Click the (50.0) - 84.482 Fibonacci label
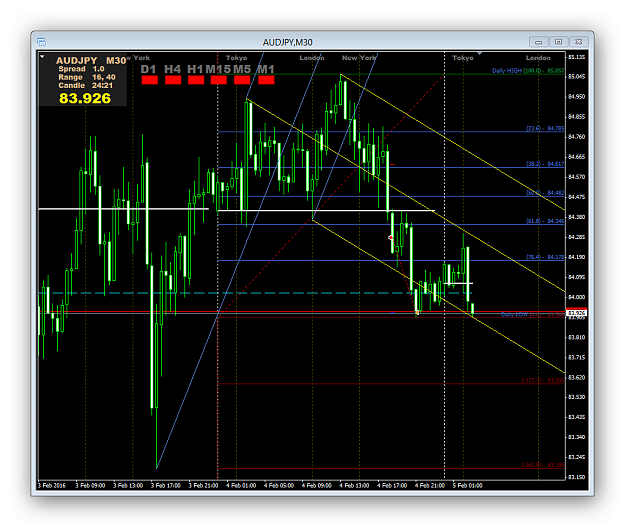Screen dimensions: 625x527 click(545, 193)
